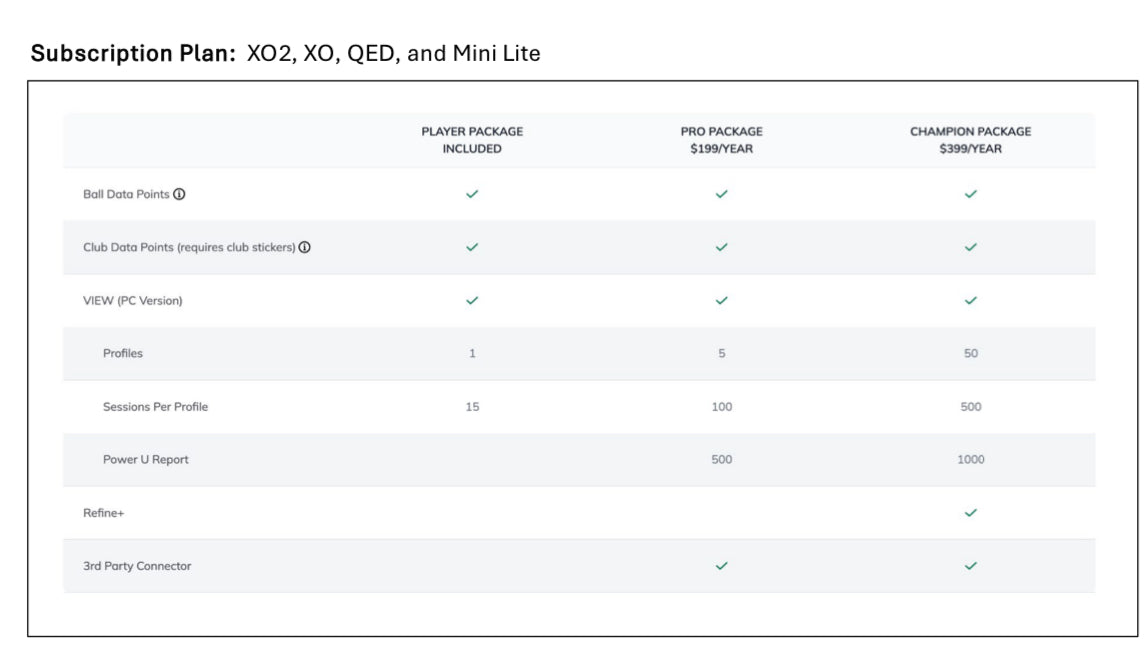Image resolution: width=1146 pixels, height=665 pixels.
Task: Click the 3rd Party Connector label
Action: (x=137, y=566)
